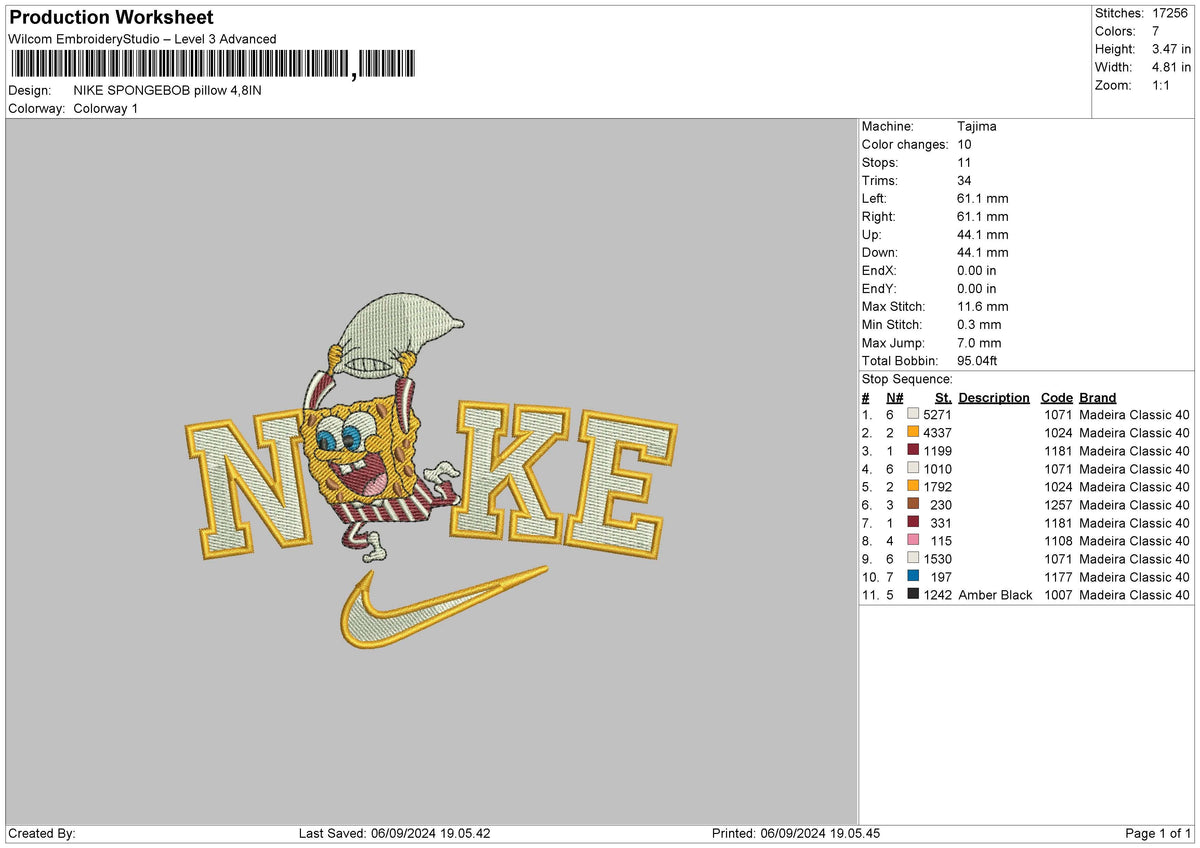Click the cream swatch beside 5271 stitches

pos(913,415)
